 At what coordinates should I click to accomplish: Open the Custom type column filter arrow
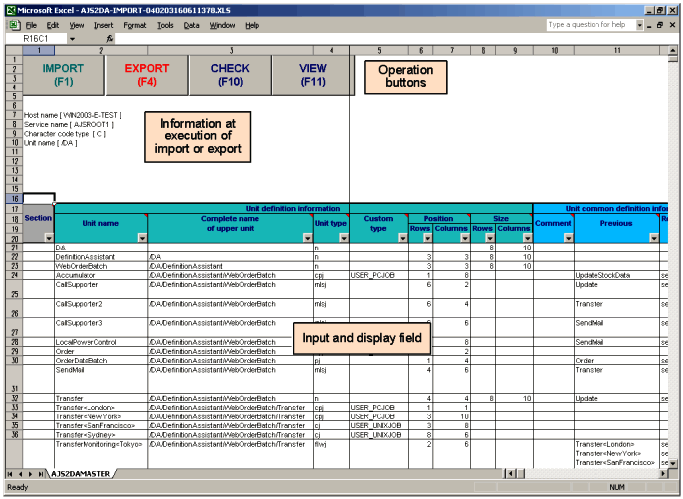tap(400, 239)
